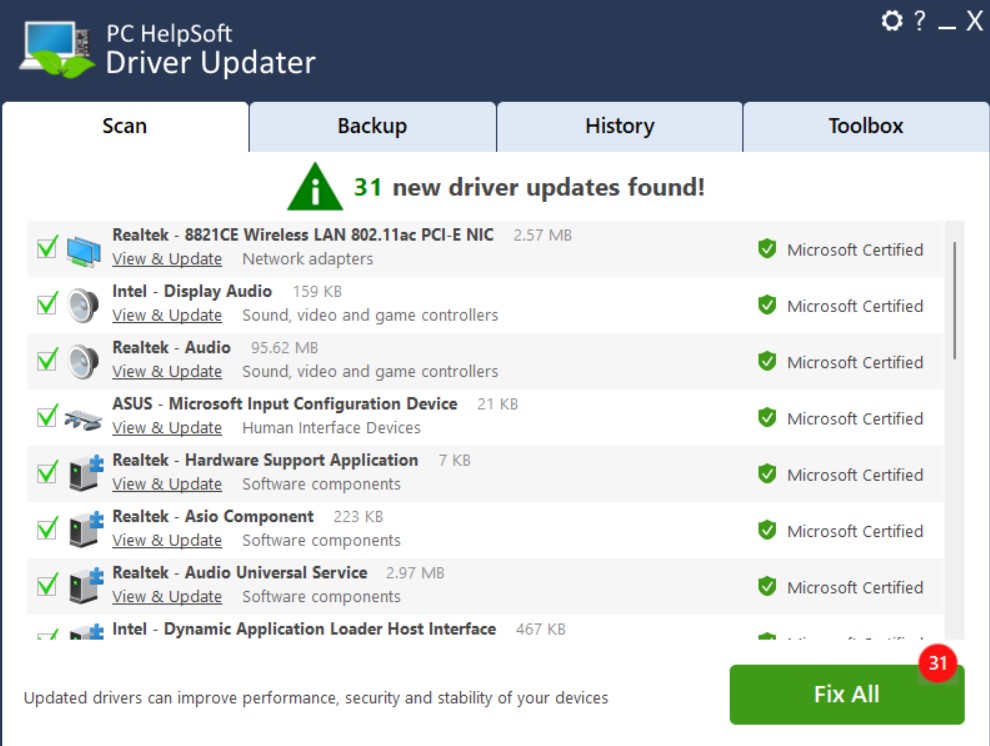
Task: Click the component icon for Asio Component
Action: [x=85, y=529]
